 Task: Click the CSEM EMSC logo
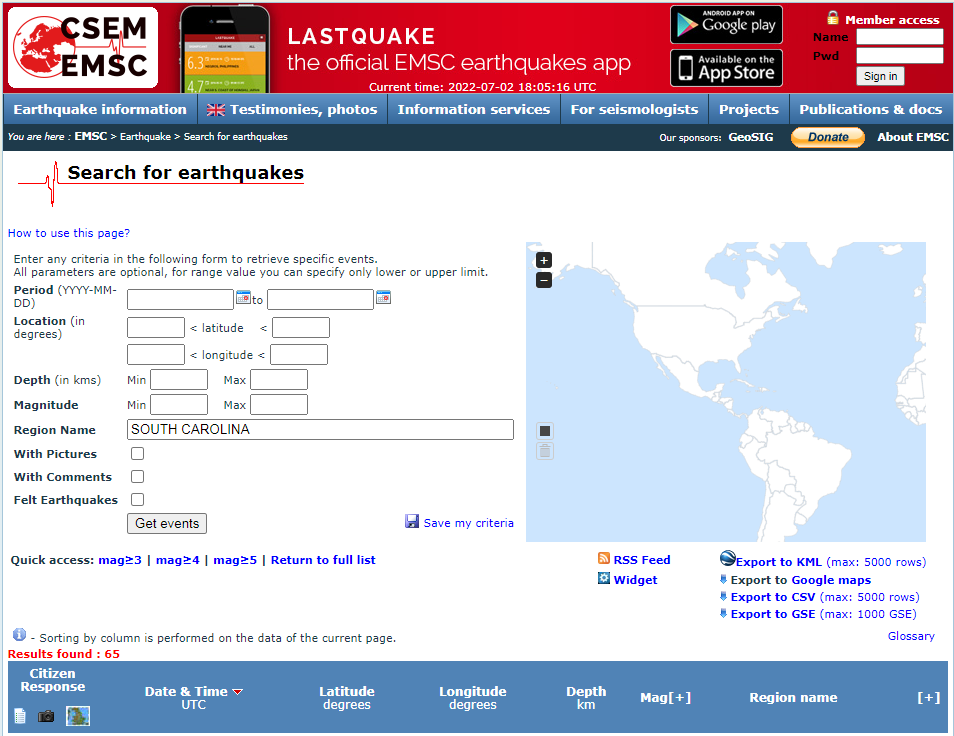click(x=83, y=47)
